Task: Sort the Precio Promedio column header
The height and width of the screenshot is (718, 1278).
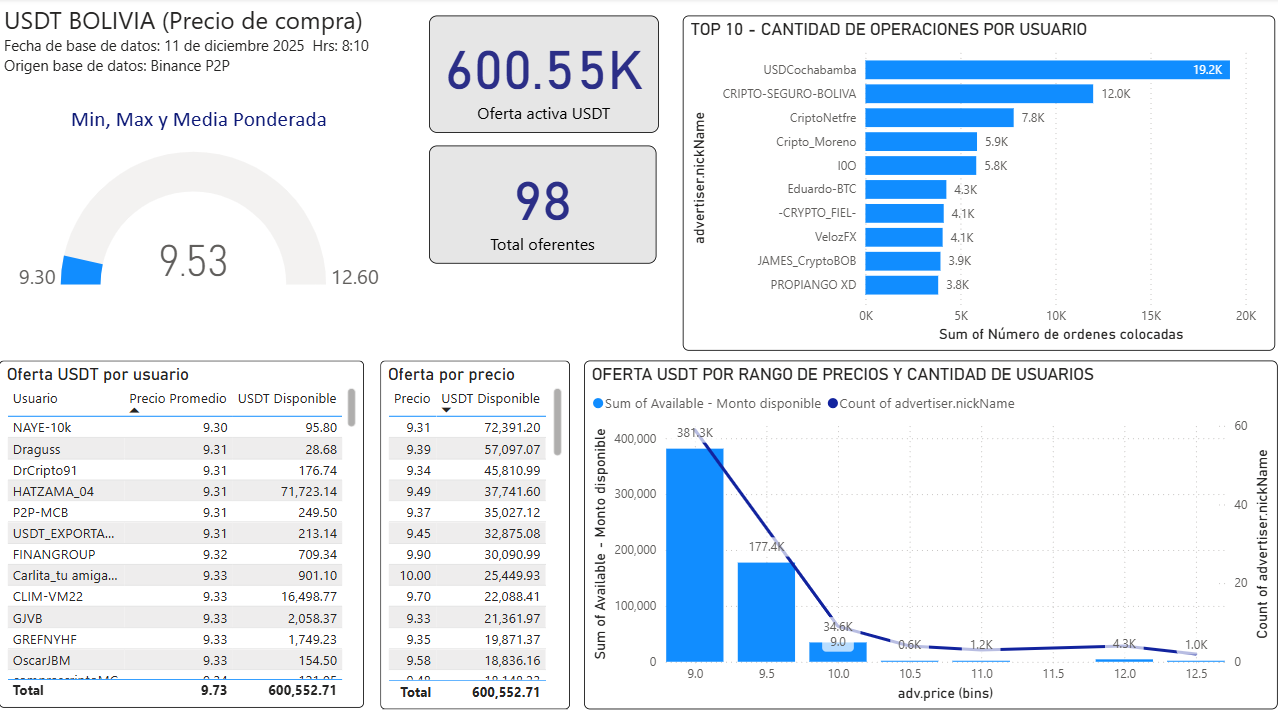Action: pyautogui.click(x=176, y=398)
